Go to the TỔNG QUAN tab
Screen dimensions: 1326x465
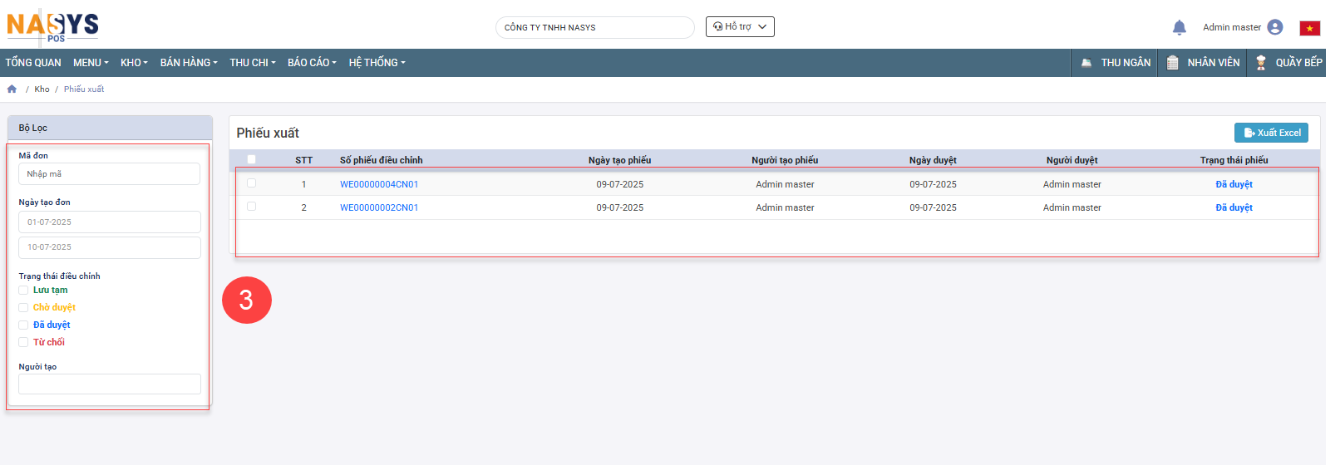[33, 63]
